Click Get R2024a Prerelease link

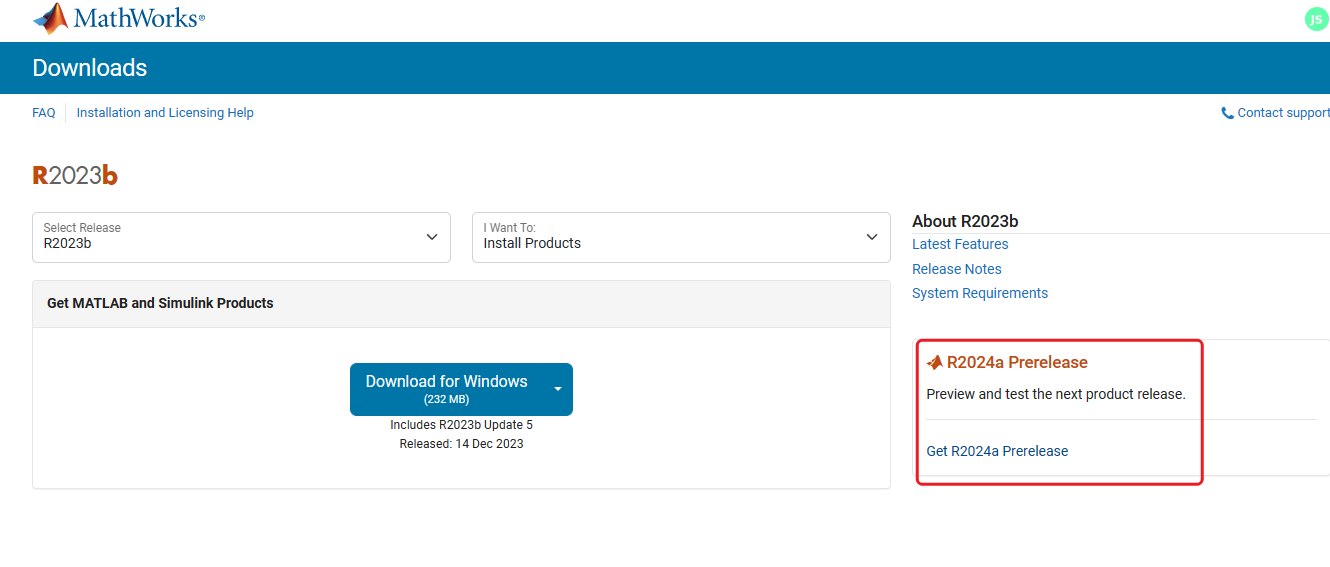[997, 451]
